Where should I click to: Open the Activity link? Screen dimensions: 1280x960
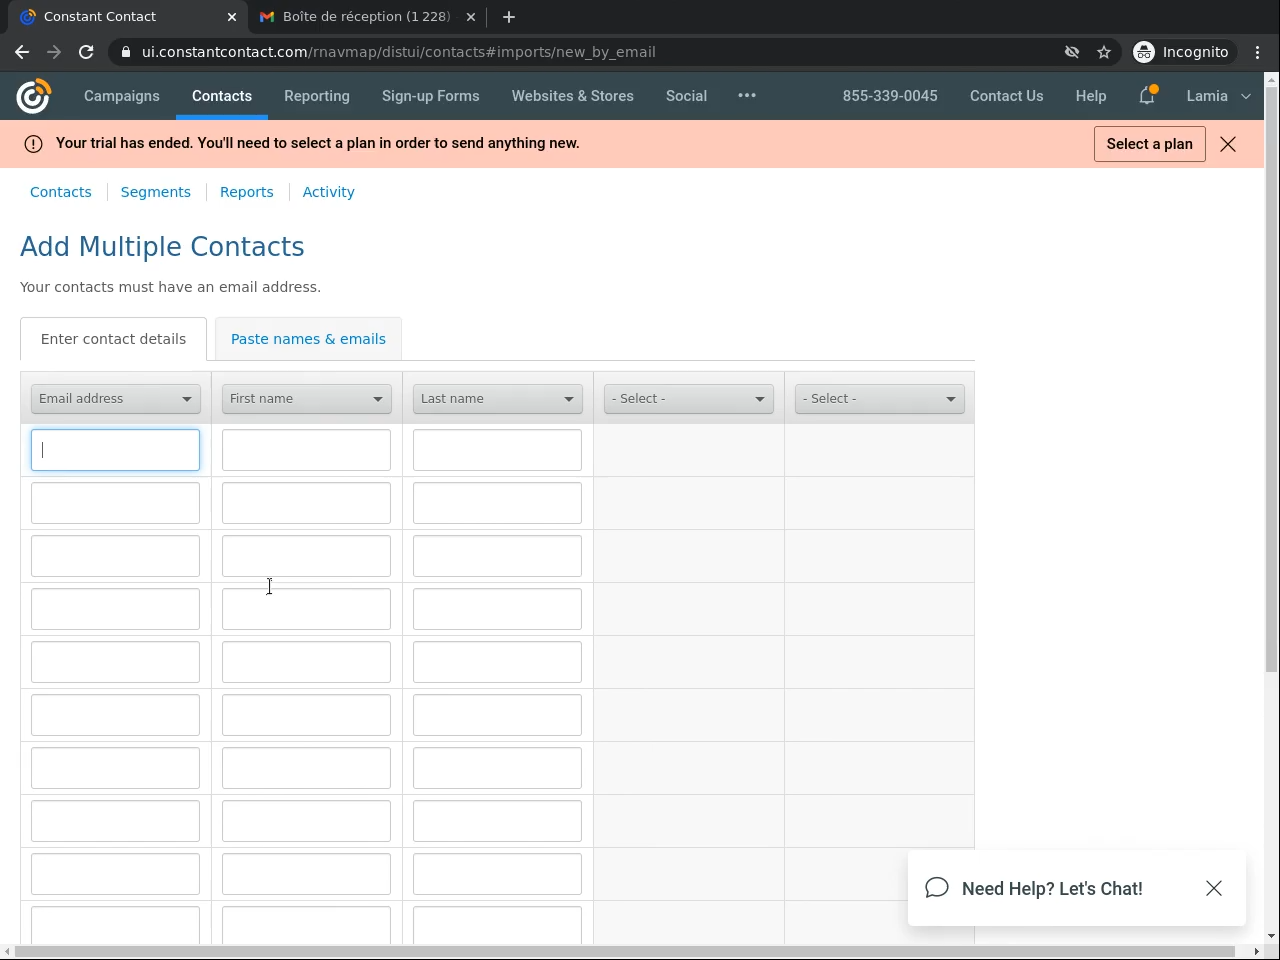coord(329,192)
